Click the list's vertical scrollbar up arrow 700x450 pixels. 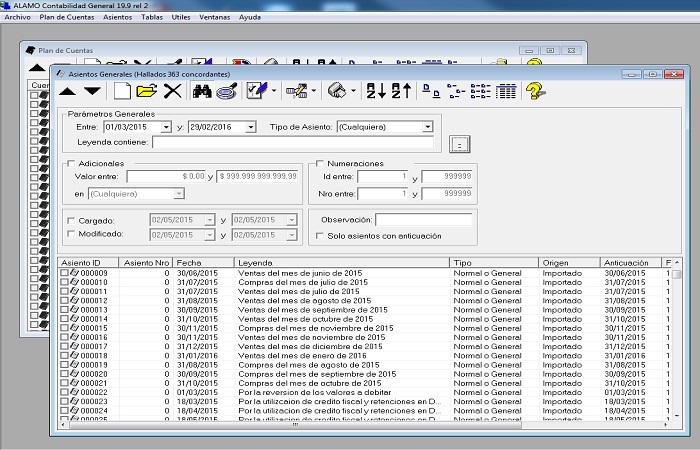pyautogui.click(x=677, y=262)
